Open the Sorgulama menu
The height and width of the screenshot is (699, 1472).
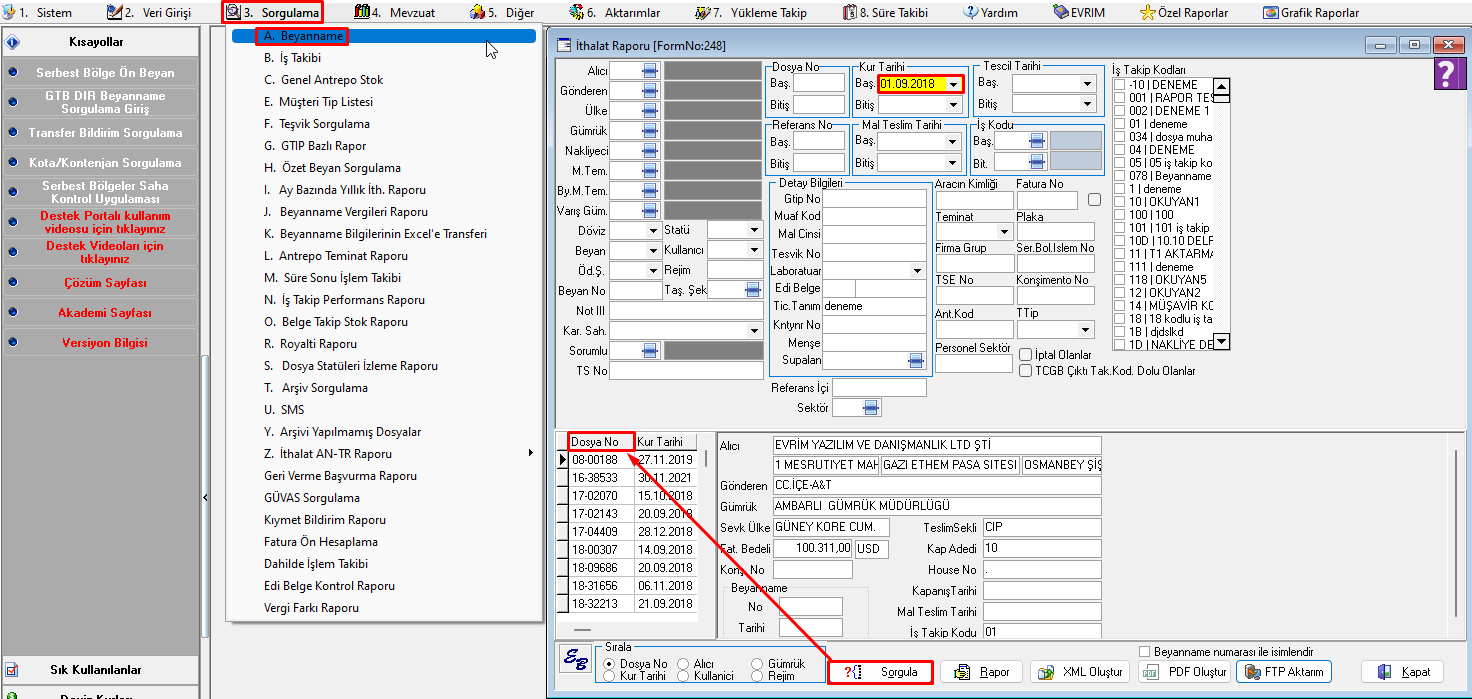point(273,13)
